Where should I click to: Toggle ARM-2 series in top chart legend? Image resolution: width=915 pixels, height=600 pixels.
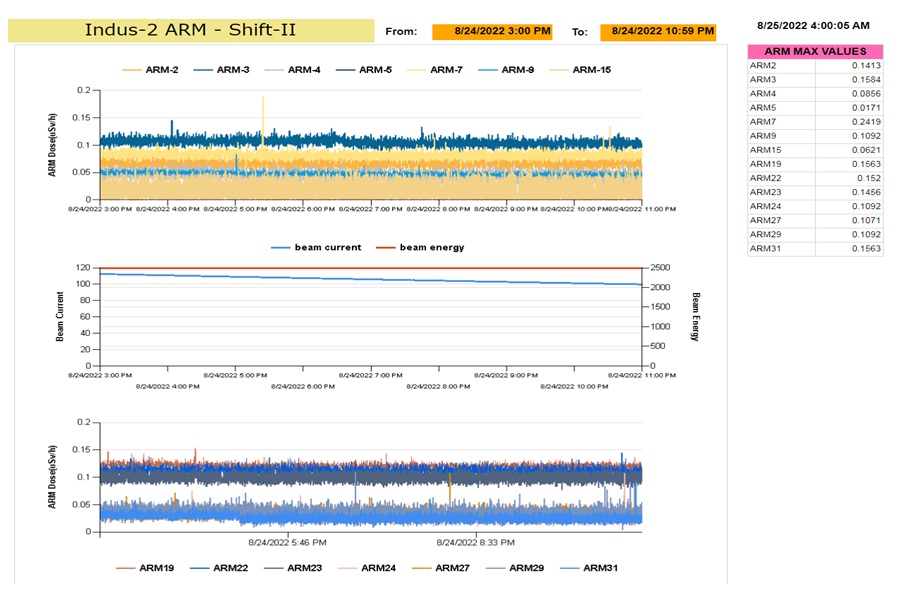coord(151,69)
